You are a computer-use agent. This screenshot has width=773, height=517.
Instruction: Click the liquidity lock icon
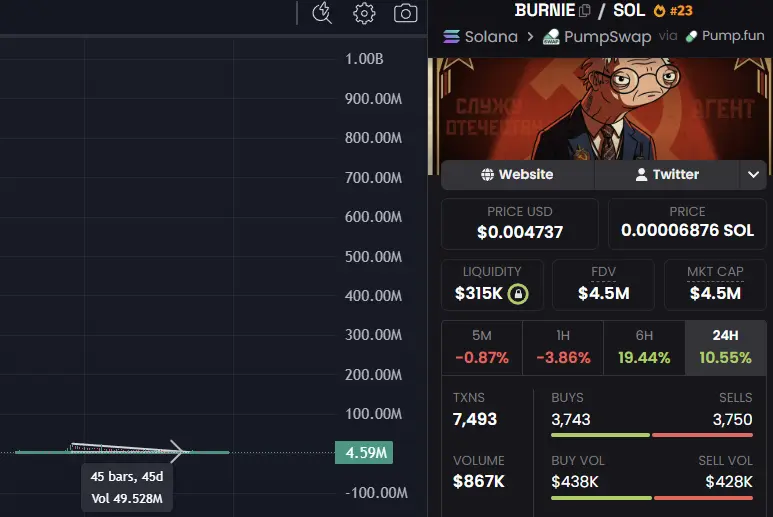click(518, 294)
